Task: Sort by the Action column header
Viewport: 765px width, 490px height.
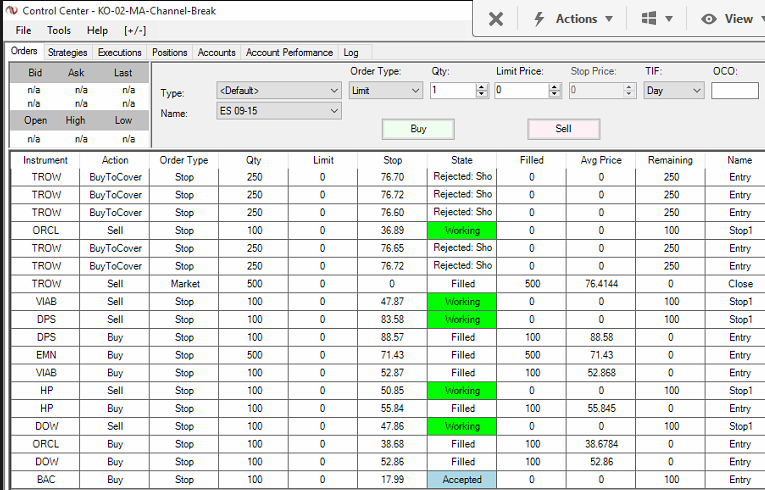Action: click(x=115, y=160)
